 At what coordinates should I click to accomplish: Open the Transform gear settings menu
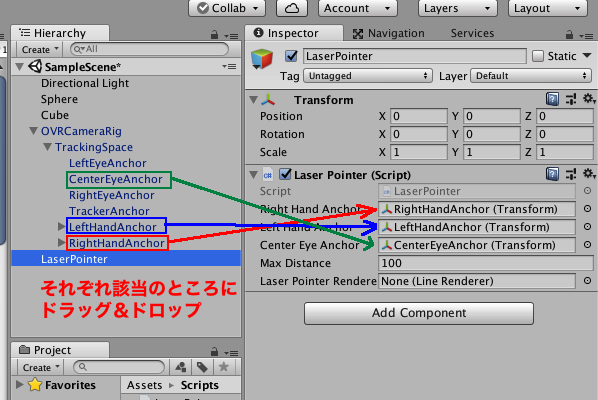click(588, 99)
